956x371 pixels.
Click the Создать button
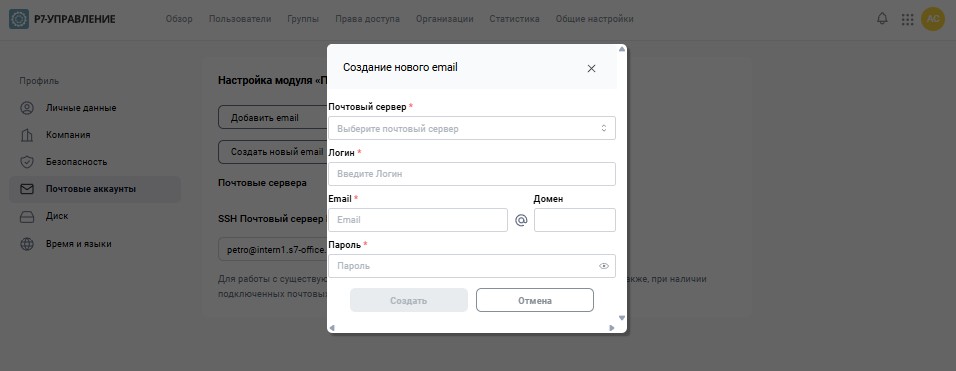408,300
